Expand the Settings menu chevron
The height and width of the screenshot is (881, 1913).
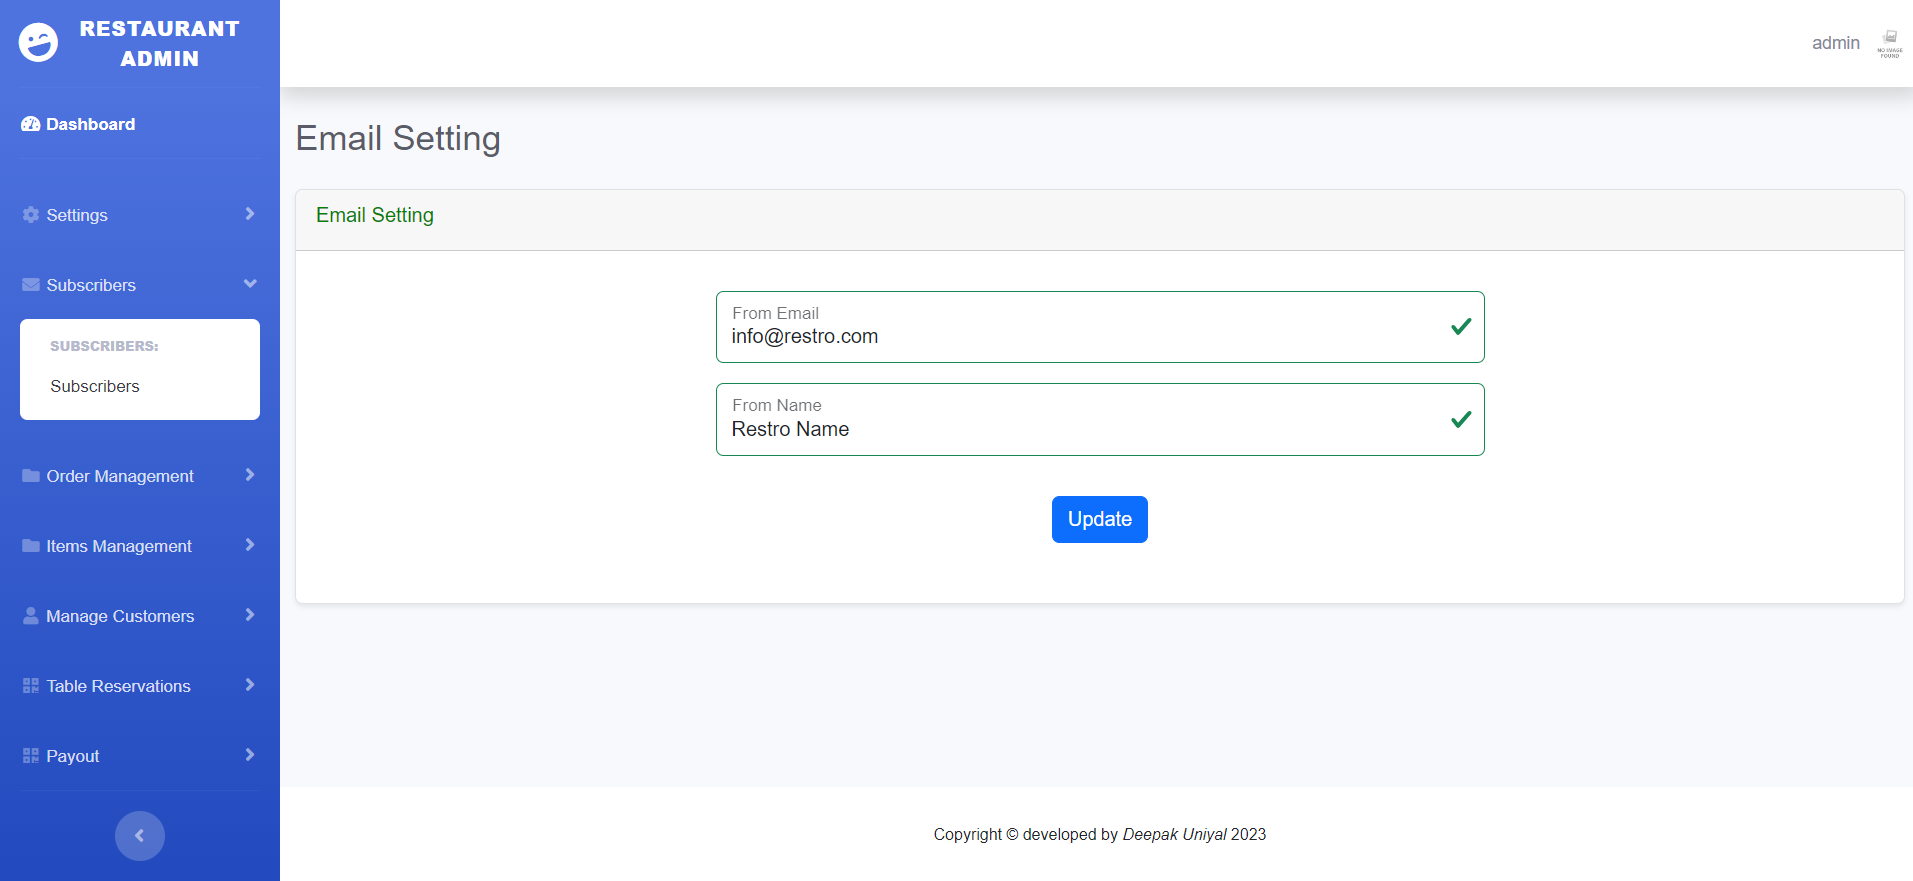click(250, 214)
